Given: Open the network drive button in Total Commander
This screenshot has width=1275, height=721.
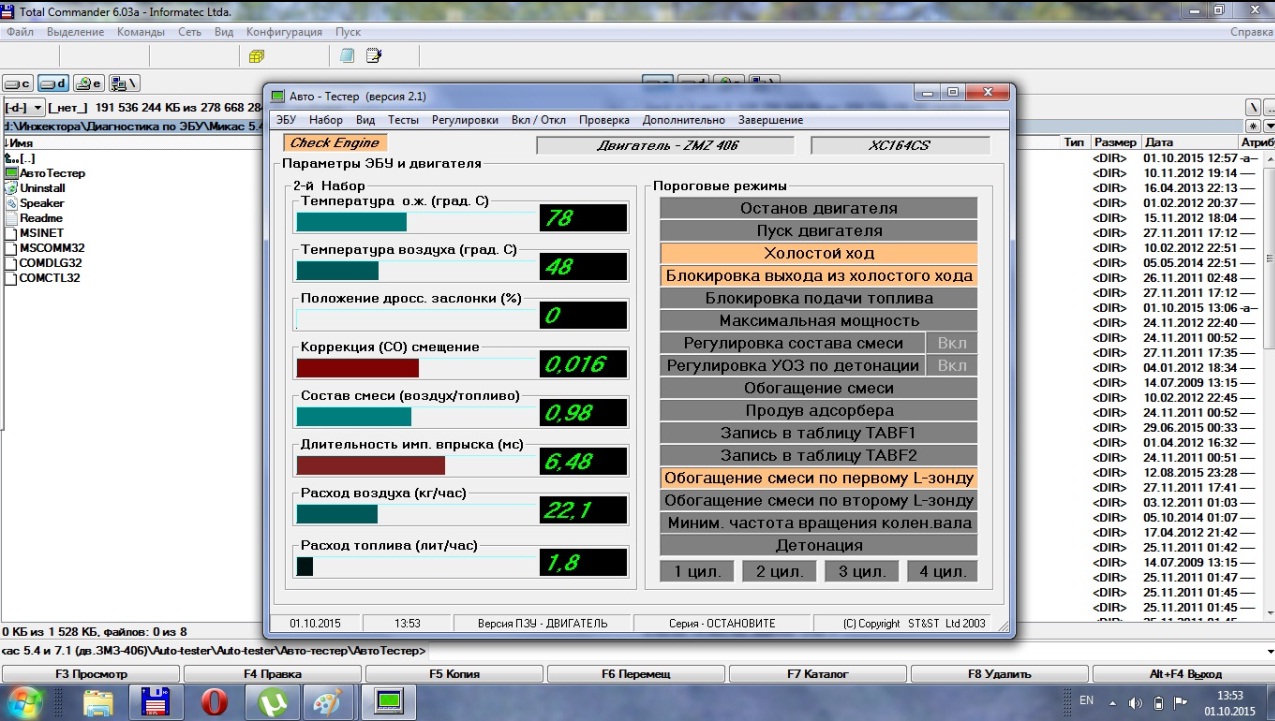Looking at the screenshot, I should coord(124,84).
